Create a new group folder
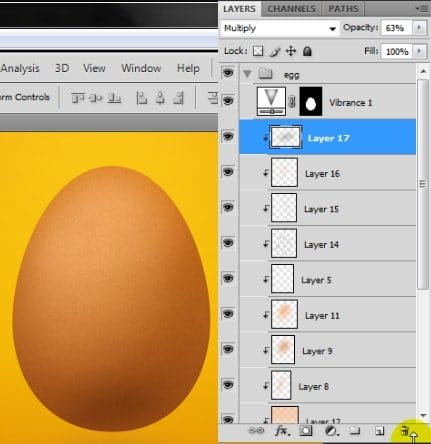431x444 pixels. [354, 431]
